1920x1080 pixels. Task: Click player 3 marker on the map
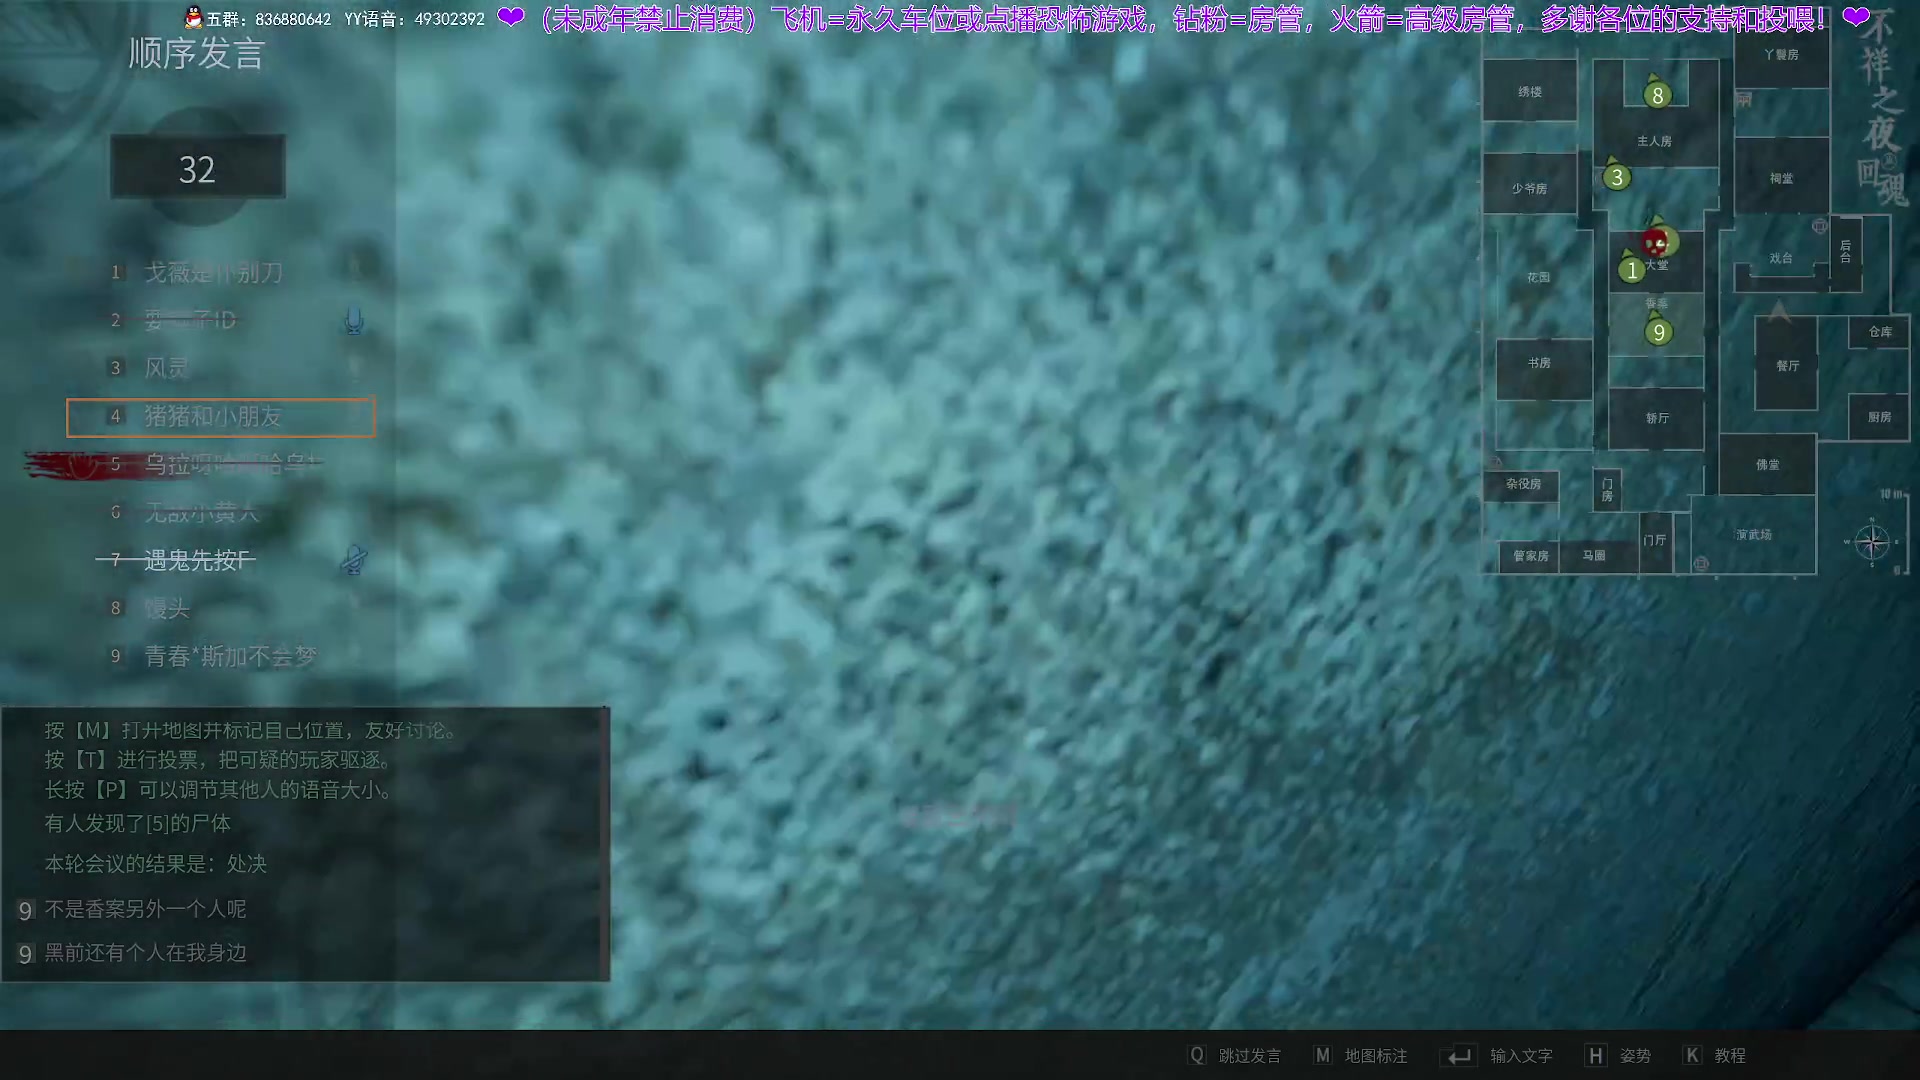(1616, 178)
